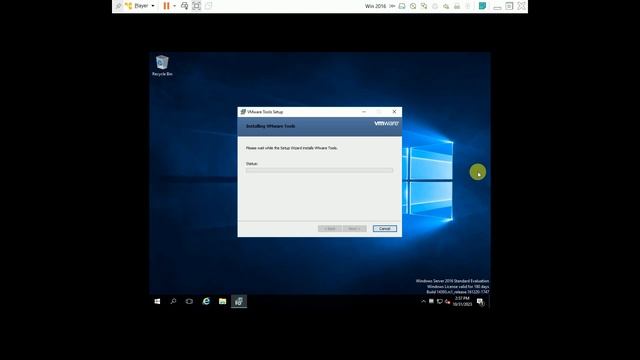Click the hard disk device icon
The height and width of the screenshot is (360, 640).
click(x=402, y=6)
